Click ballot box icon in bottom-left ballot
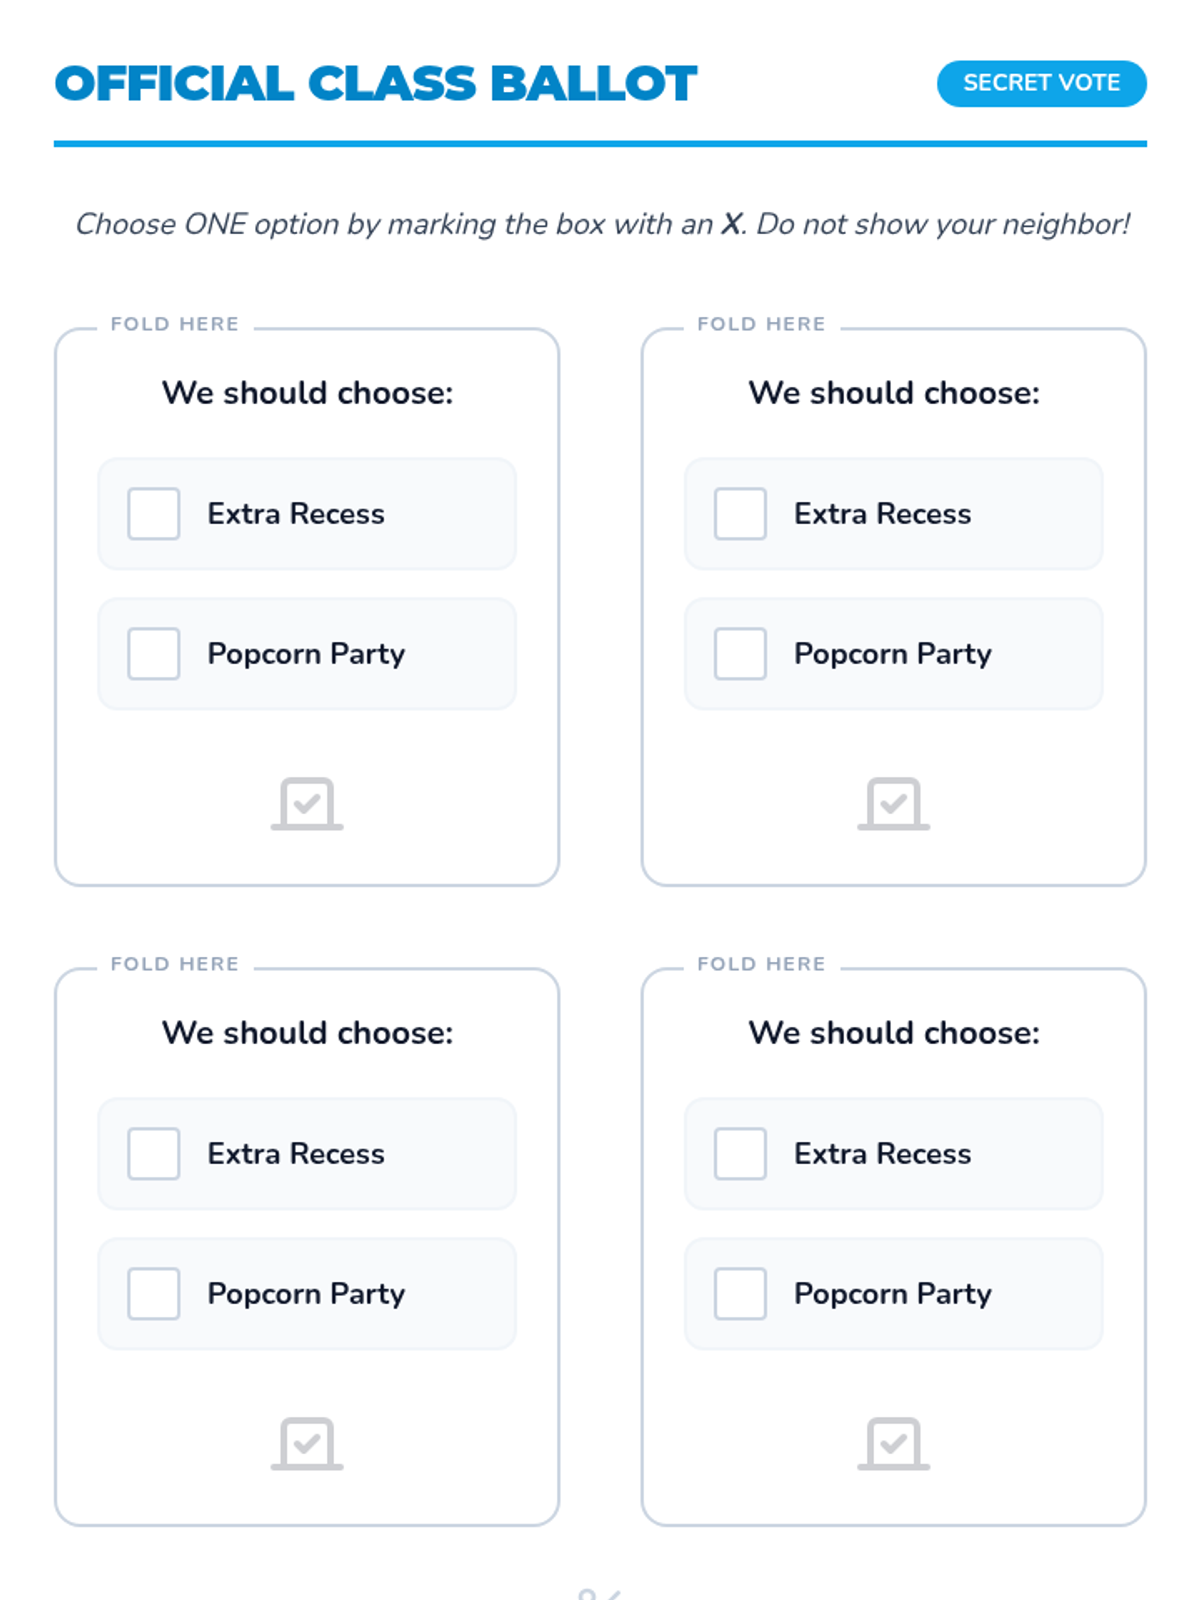The width and height of the screenshot is (1200, 1600). 307,1443
